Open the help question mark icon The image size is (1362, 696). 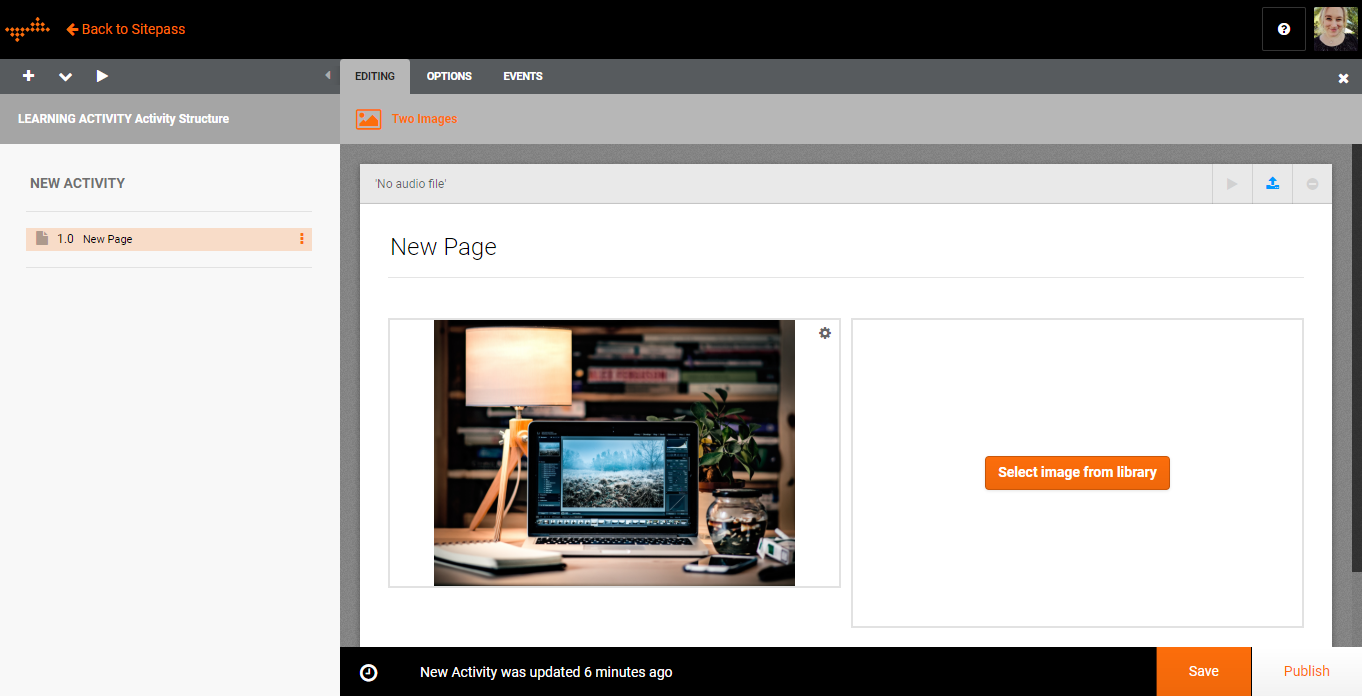coord(1284,29)
